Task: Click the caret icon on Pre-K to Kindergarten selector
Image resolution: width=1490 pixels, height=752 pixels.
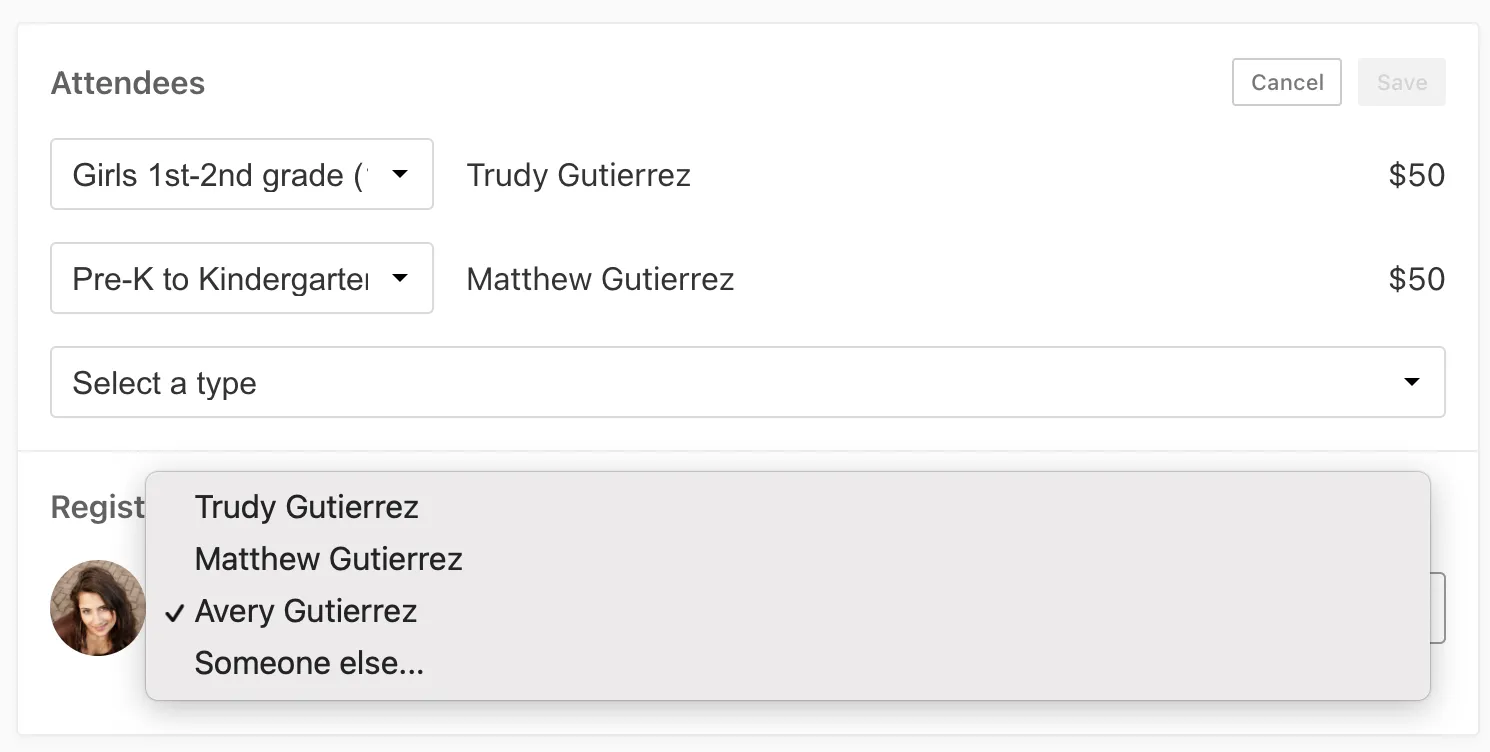Action: (400, 278)
